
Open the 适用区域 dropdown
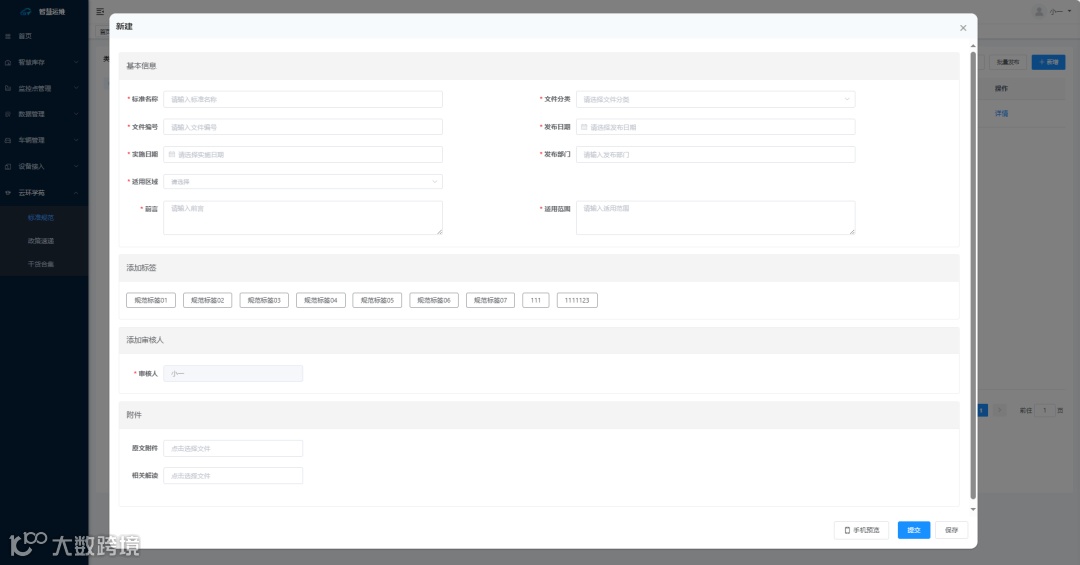pyautogui.click(x=302, y=182)
